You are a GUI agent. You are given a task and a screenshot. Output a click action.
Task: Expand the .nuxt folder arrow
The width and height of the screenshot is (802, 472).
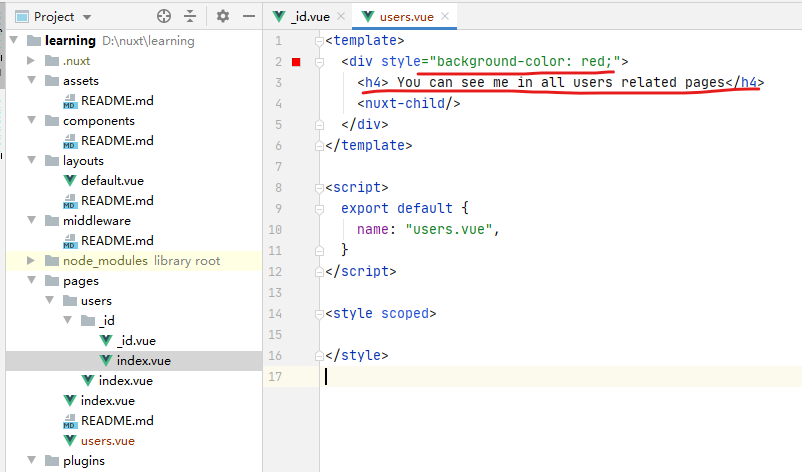tap(31, 60)
